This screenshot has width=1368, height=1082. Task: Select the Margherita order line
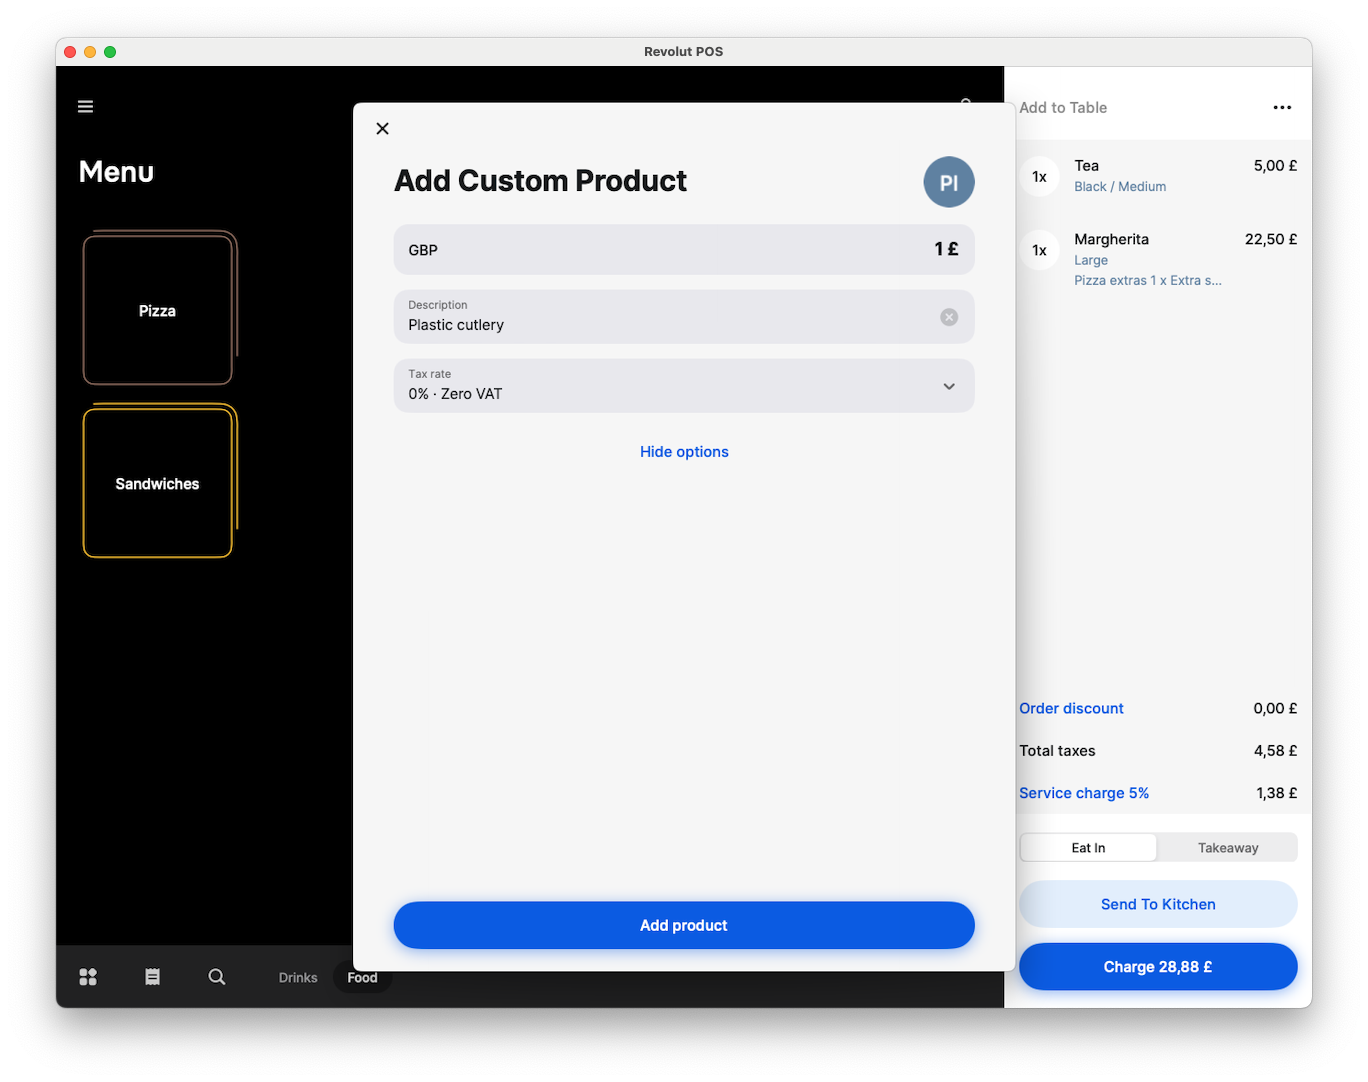[1159, 259]
